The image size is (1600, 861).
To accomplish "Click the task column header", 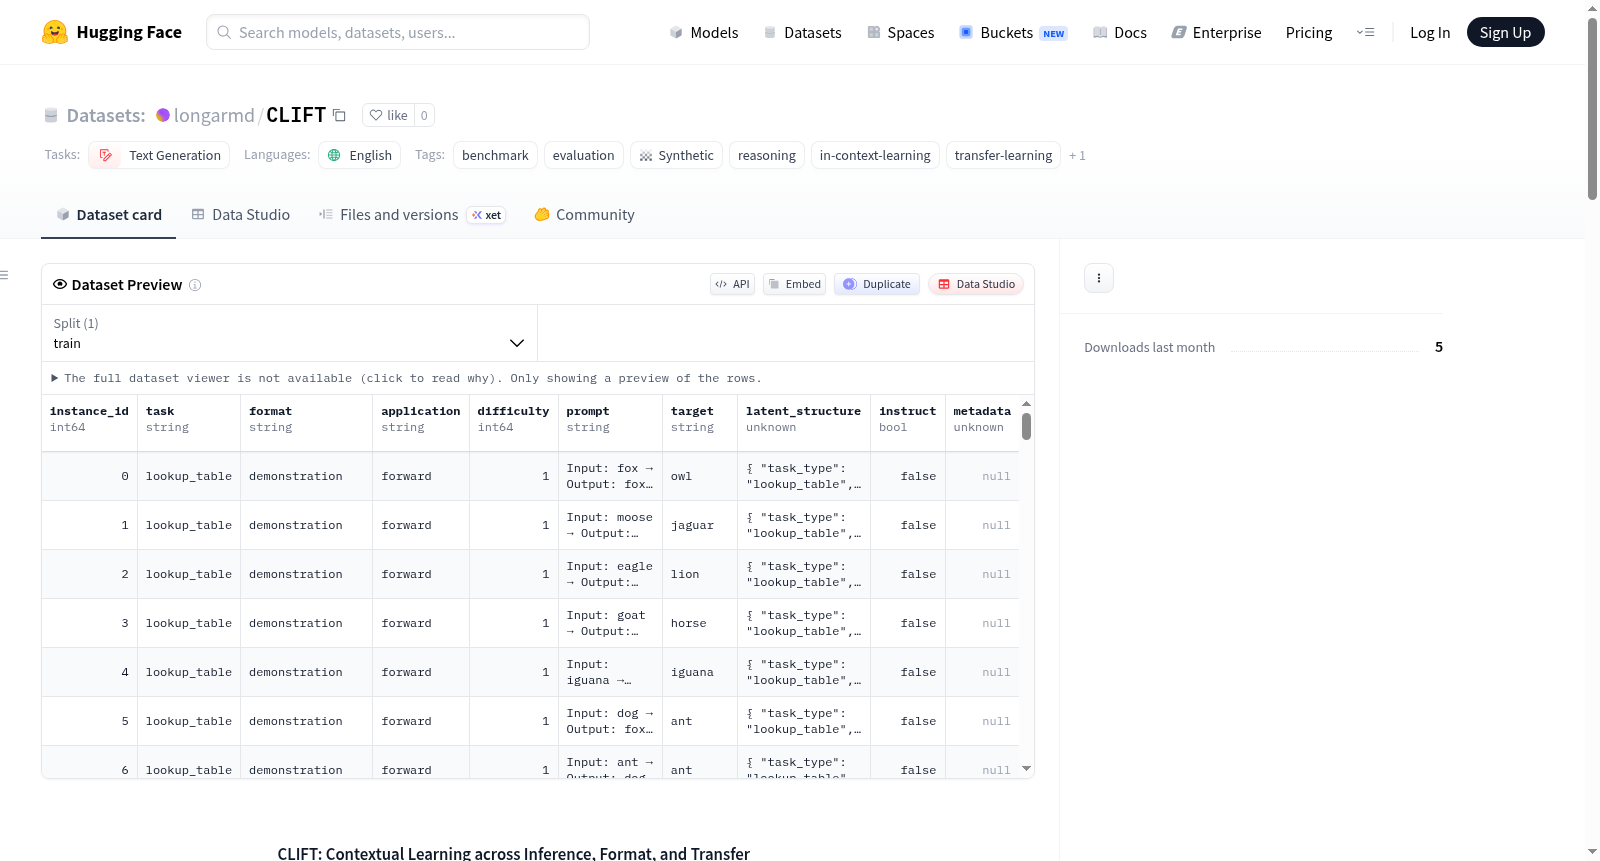I will click(189, 419).
